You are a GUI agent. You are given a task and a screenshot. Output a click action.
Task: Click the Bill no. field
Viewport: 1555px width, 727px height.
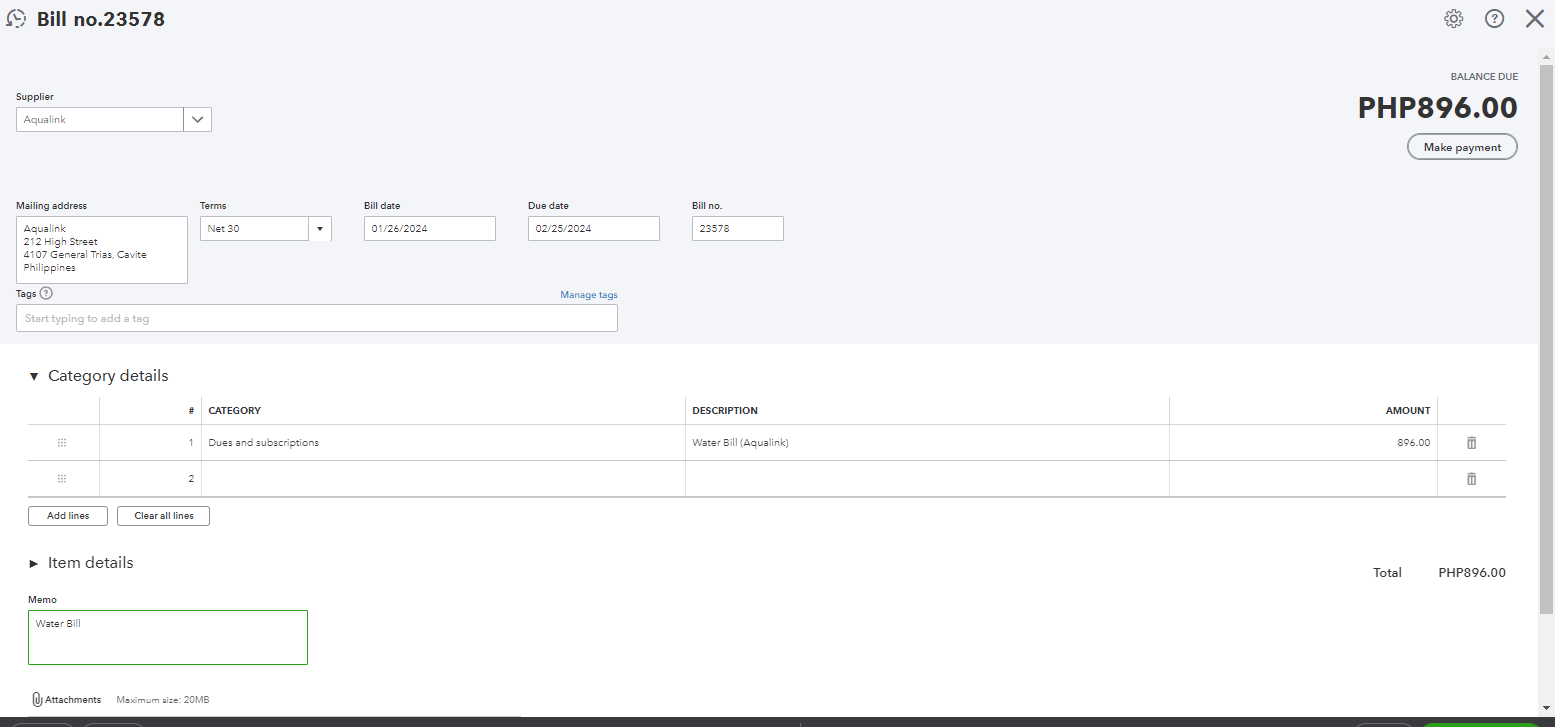738,228
